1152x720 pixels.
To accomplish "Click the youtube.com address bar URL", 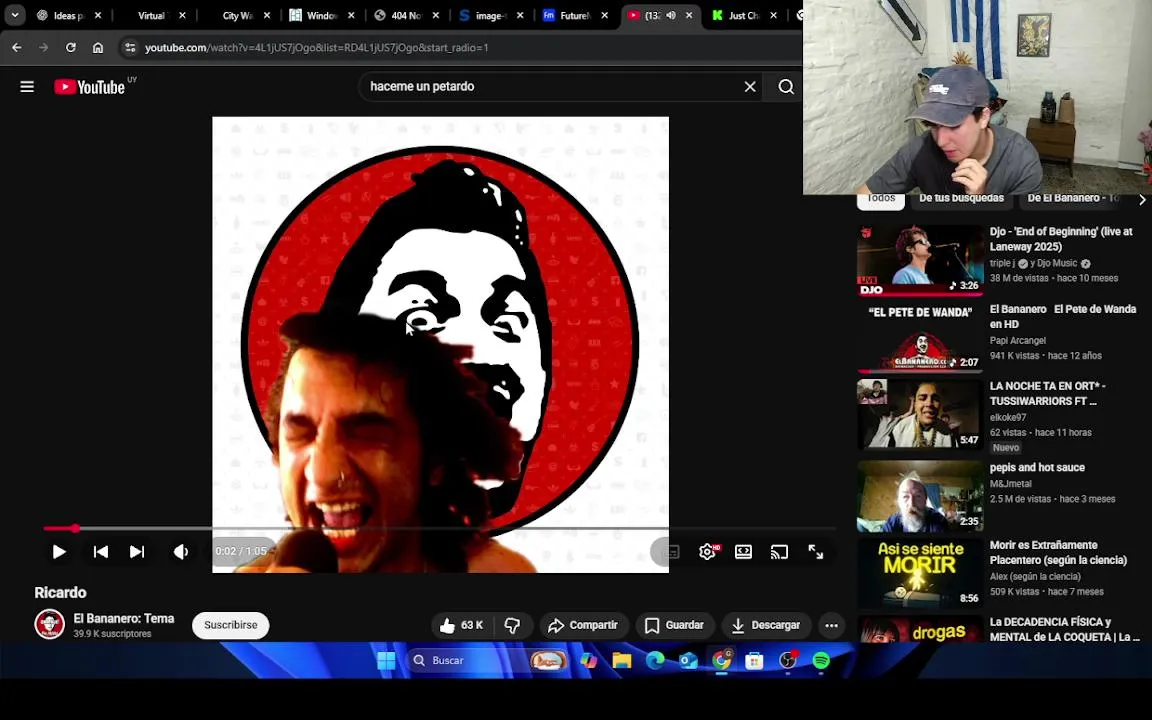I will pyautogui.click(x=317, y=48).
